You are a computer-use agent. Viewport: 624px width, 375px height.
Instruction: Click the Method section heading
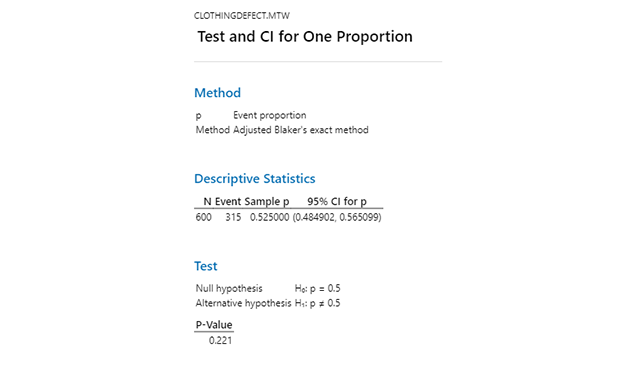coord(217,93)
